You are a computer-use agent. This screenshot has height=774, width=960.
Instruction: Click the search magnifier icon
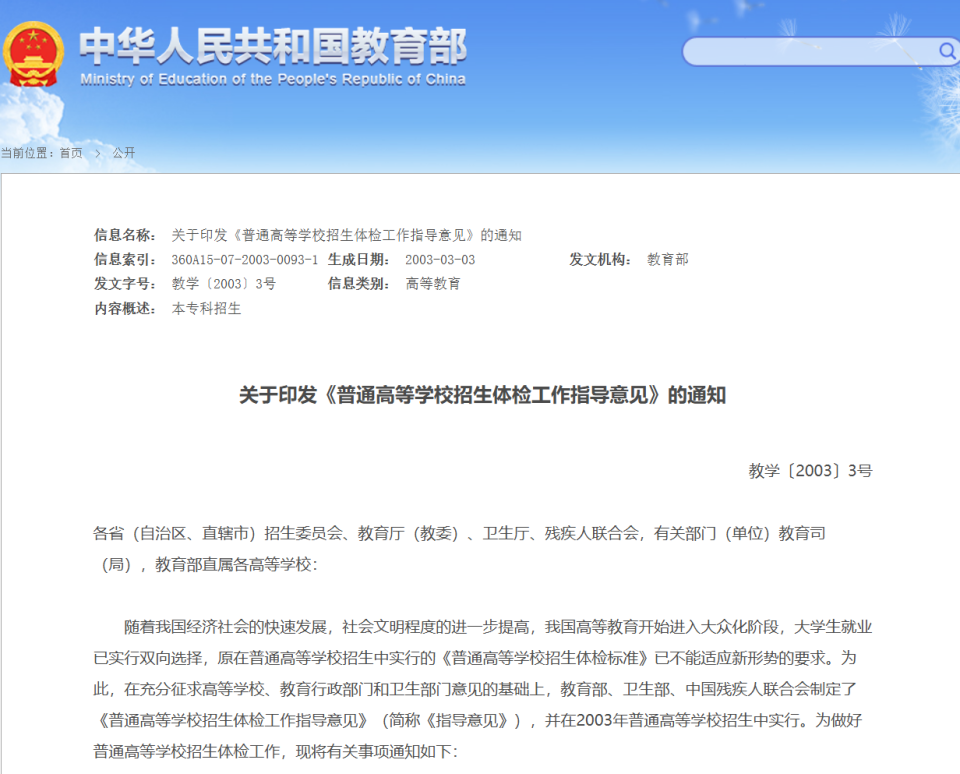click(944, 51)
